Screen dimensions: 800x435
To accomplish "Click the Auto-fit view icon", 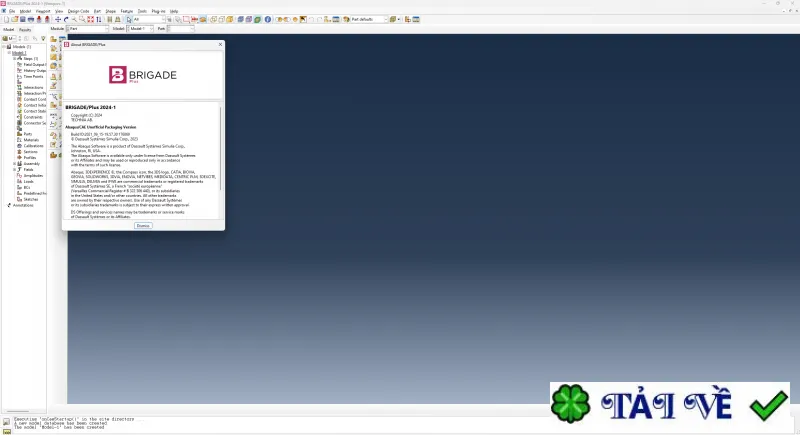I will tap(90, 19).
